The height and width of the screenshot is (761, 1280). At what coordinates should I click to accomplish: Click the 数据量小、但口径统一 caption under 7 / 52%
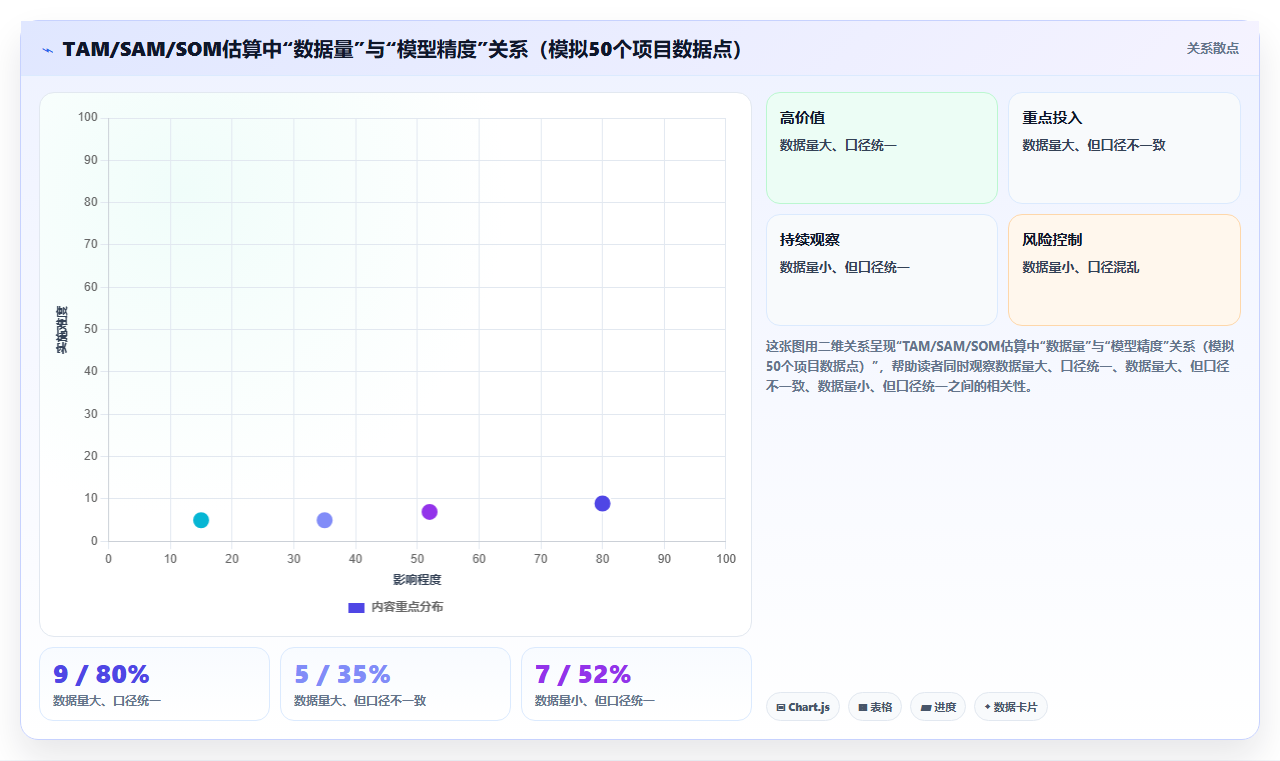point(595,701)
